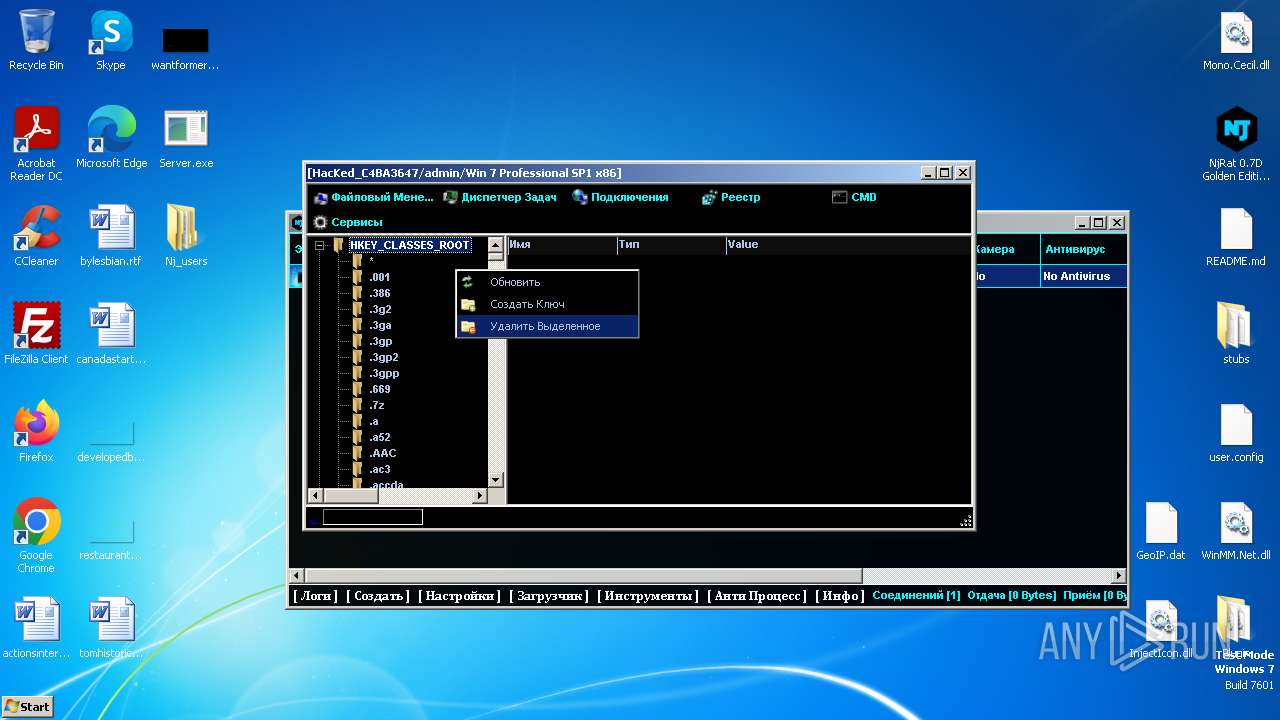Select the Mono.Cecil.dll file
This screenshot has height=720, width=1280.
pos(1236,41)
